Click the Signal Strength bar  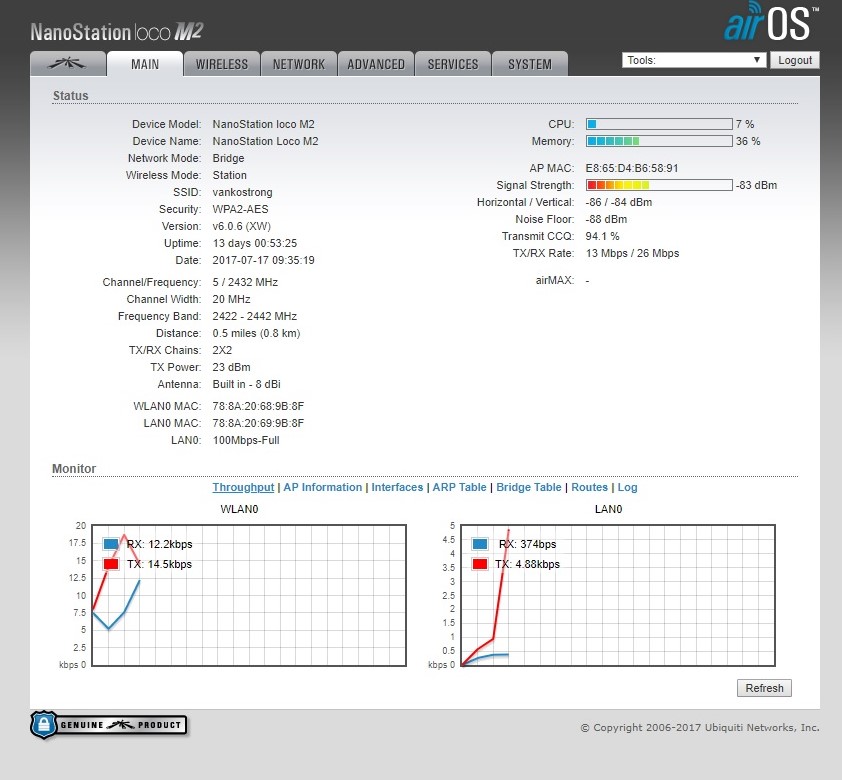659,185
